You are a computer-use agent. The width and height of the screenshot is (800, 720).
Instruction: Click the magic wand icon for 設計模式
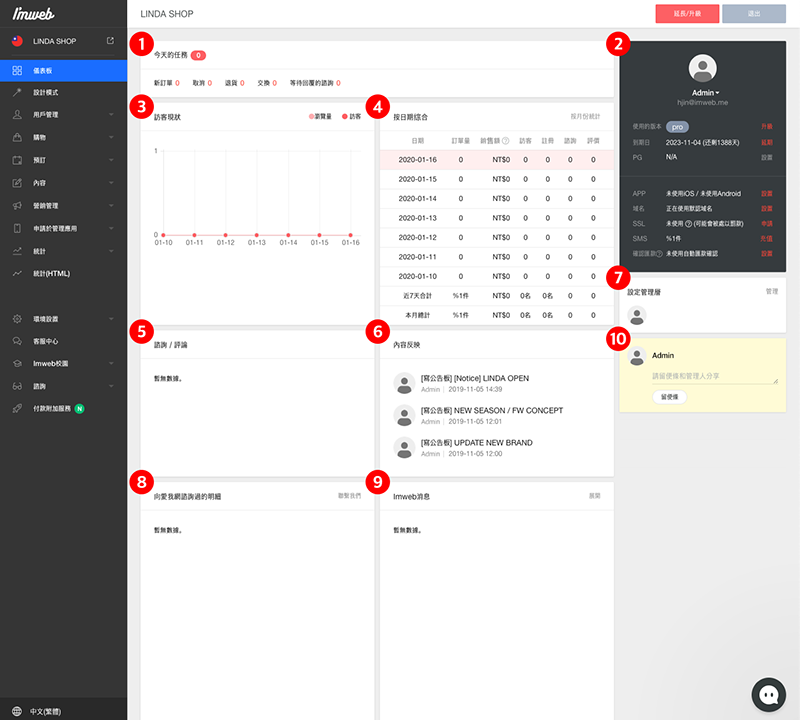pyautogui.click(x=17, y=92)
